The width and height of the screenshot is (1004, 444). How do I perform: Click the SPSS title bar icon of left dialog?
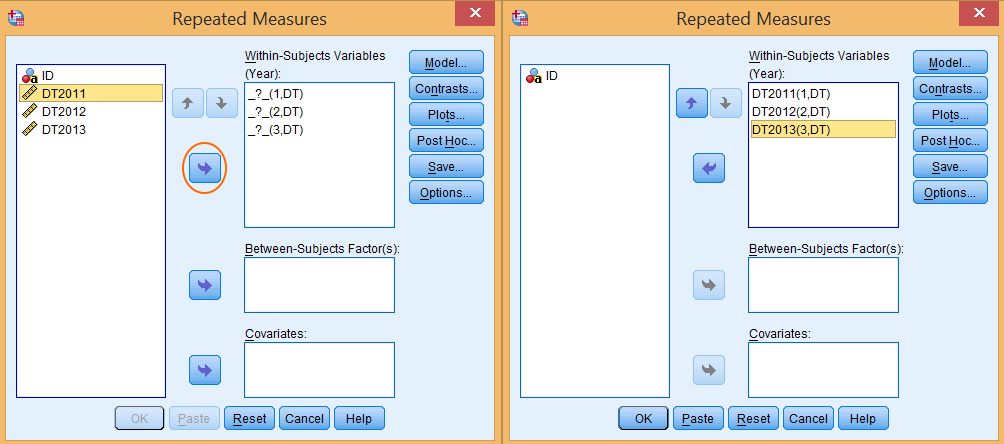point(15,18)
